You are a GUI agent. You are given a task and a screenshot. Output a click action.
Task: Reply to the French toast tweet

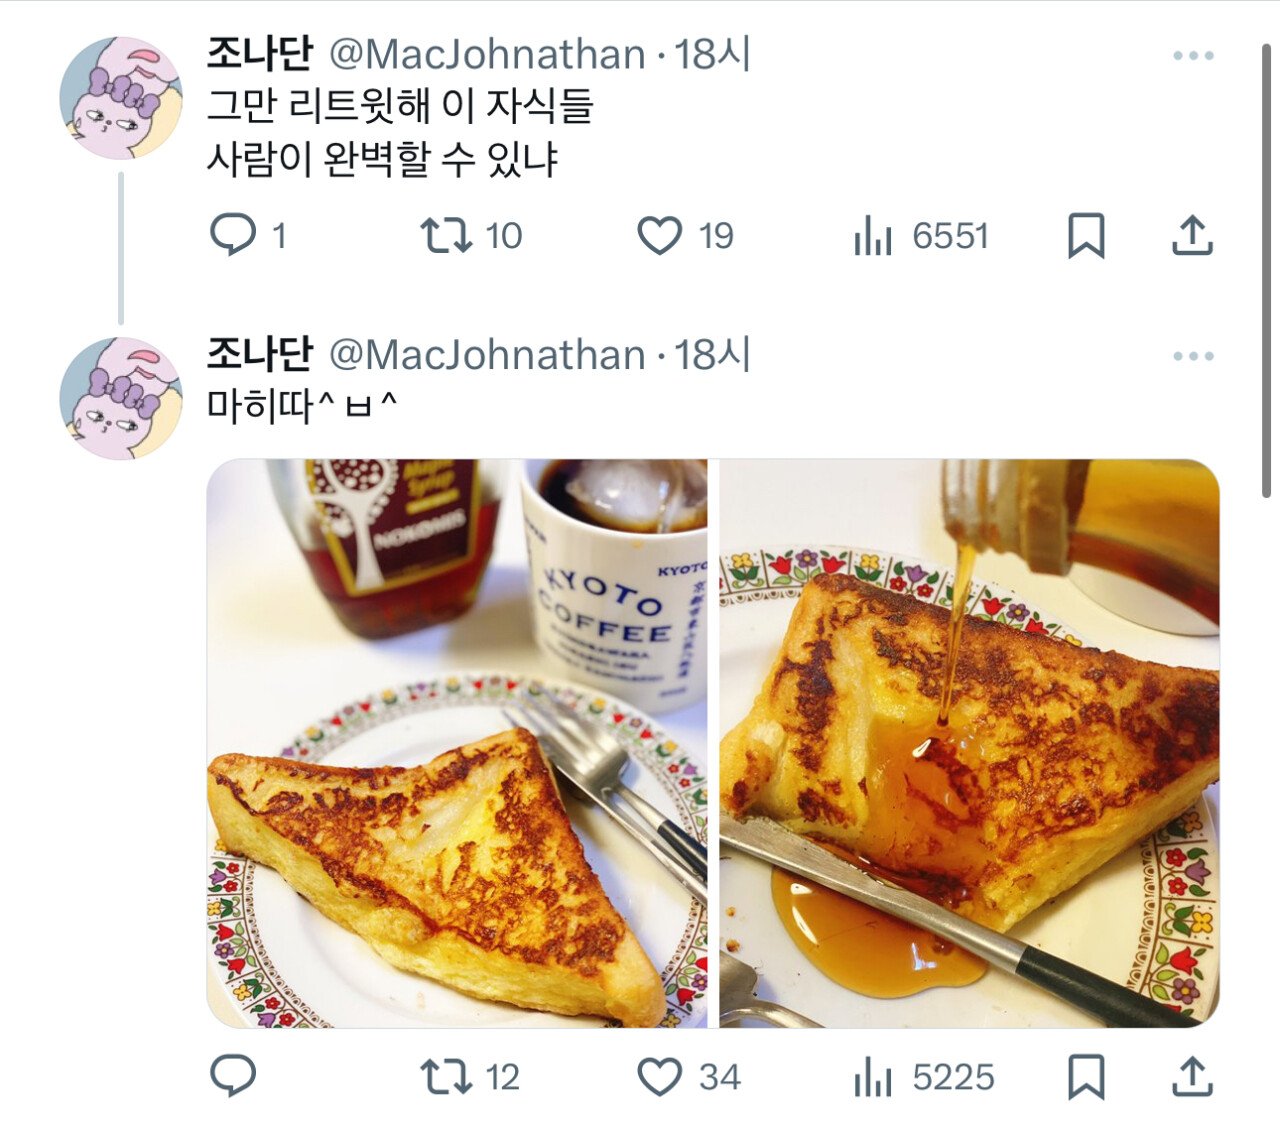pos(233,1077)
